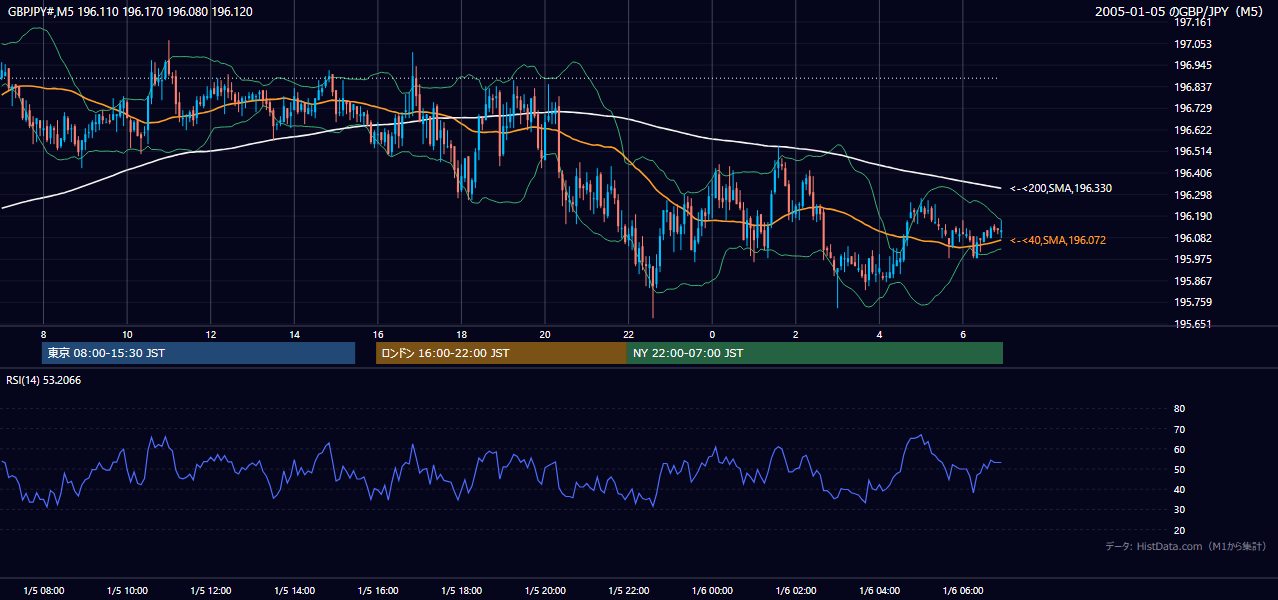Click price axis value 196.837
The height and width of the screenshot is (600, 1278).
coord(1192,87)
